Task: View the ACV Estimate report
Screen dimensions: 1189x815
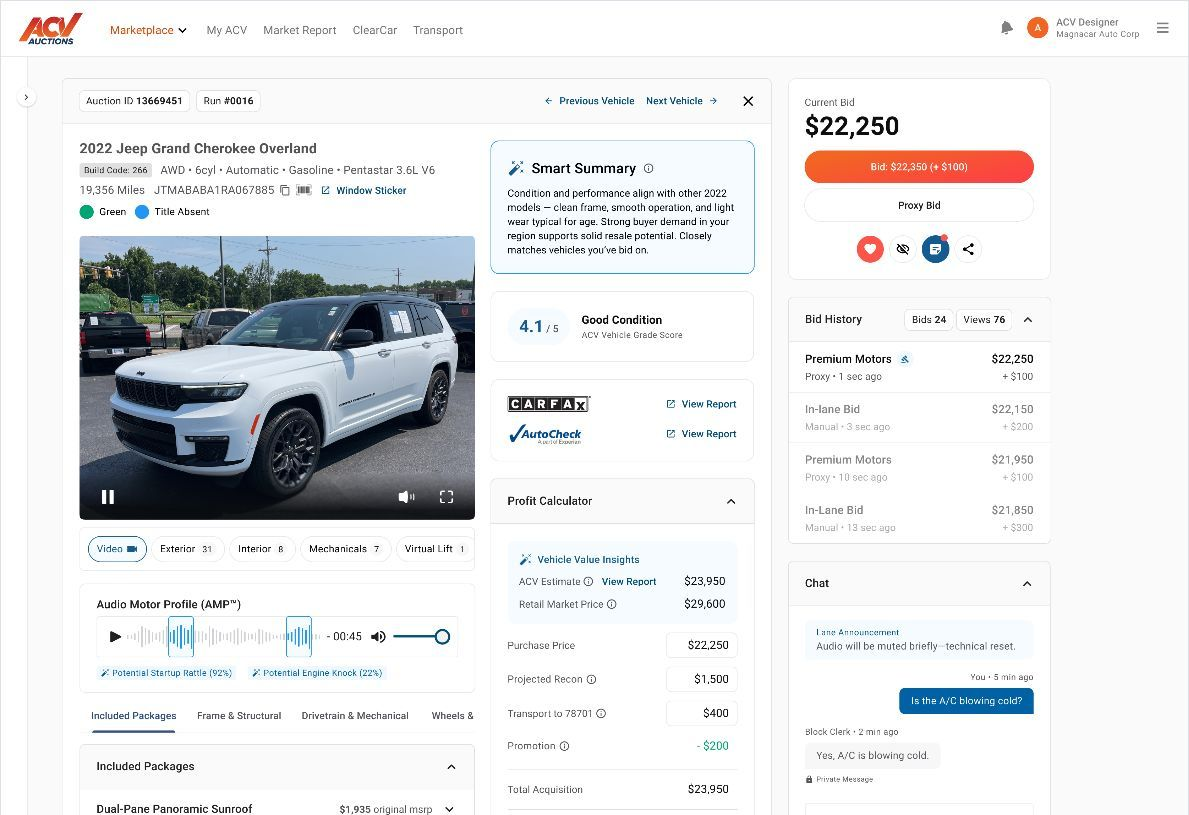Action: (629, 581)
